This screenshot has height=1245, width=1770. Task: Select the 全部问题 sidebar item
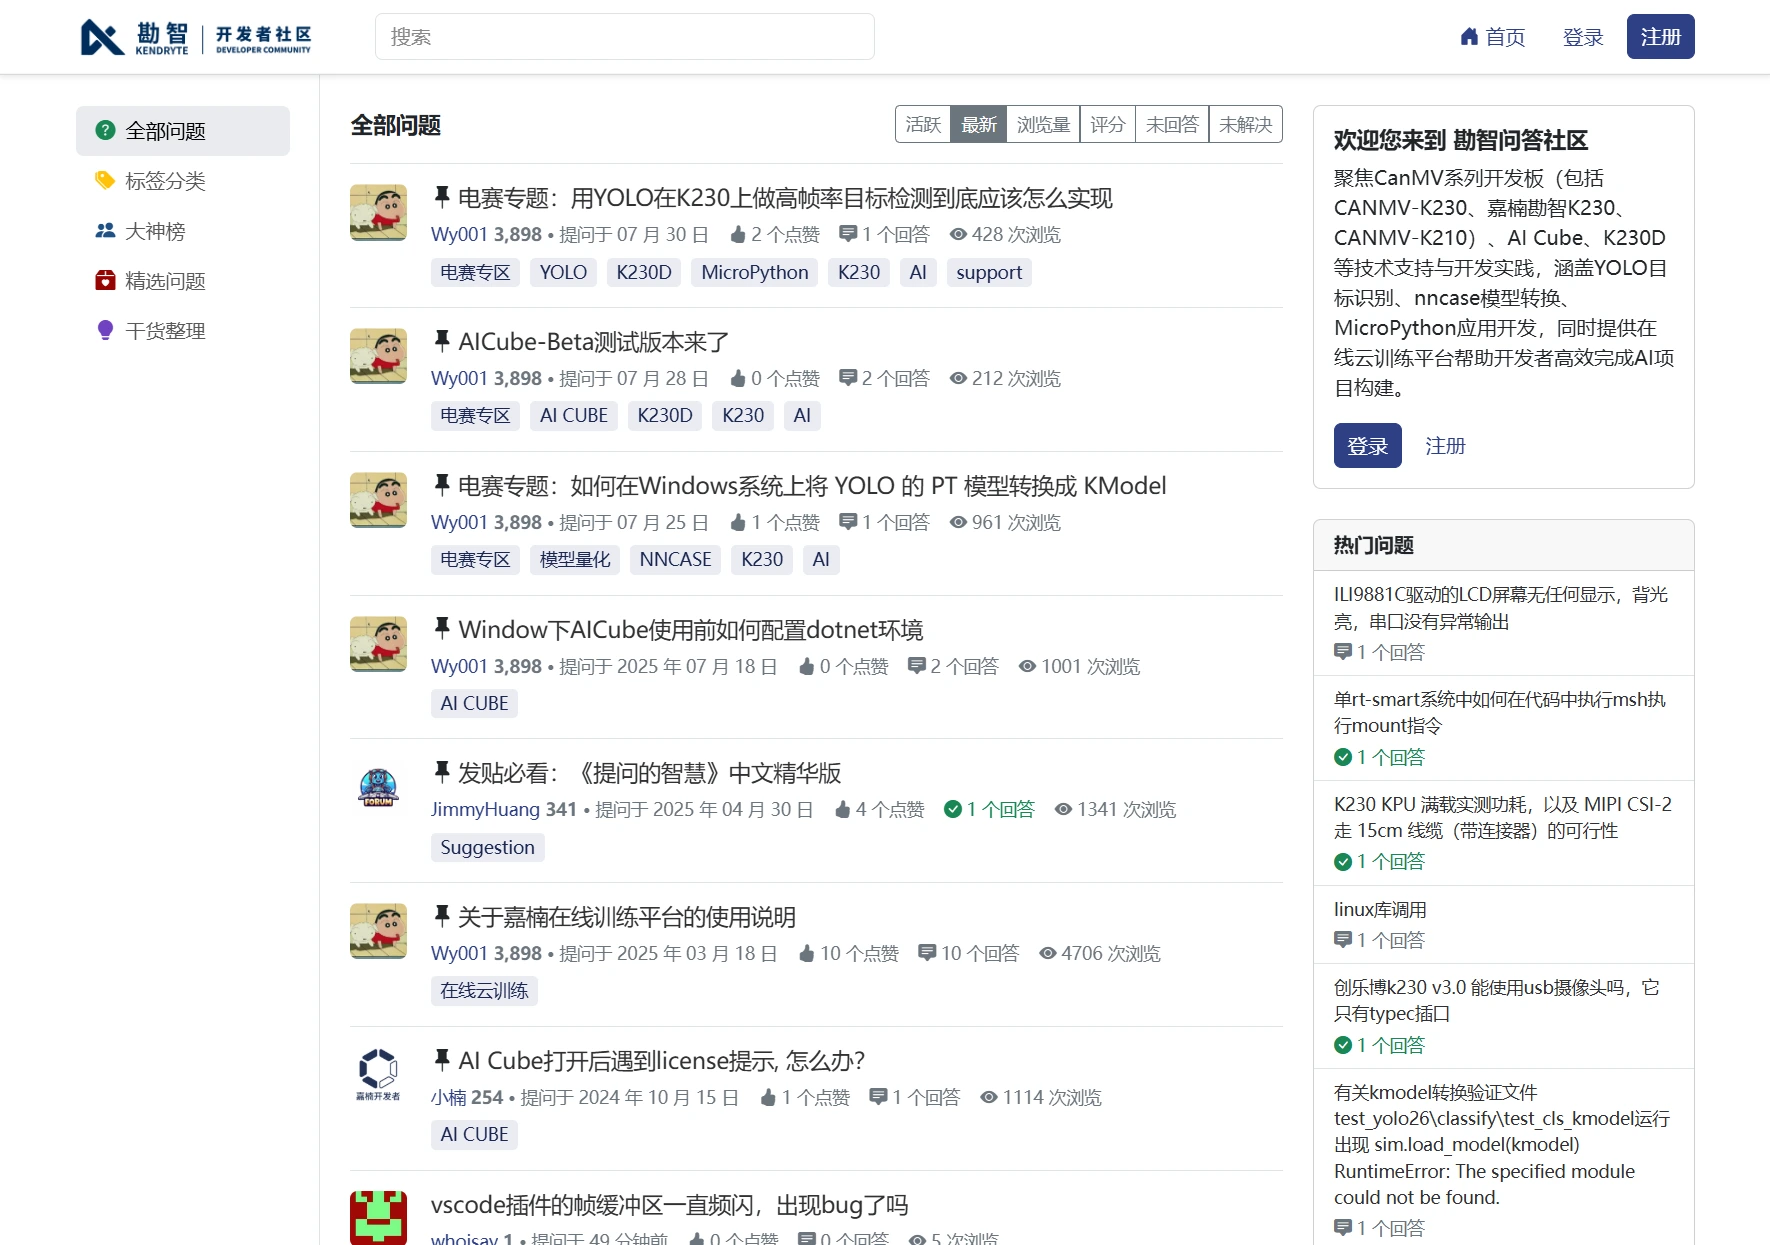(183, 131)
